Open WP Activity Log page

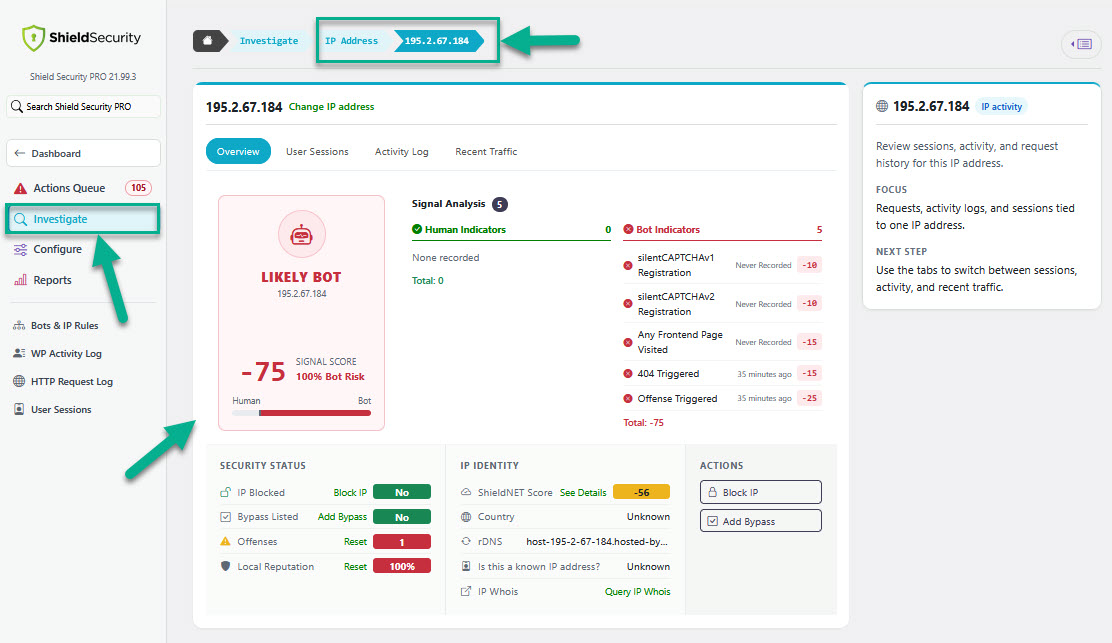(66, 353)
